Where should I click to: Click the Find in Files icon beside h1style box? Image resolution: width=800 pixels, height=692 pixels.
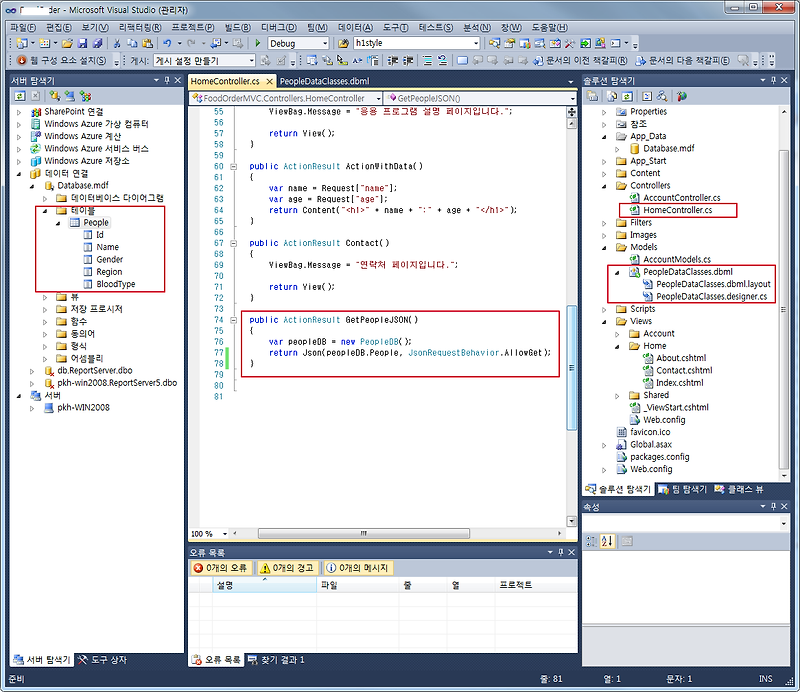tap(344, 43)
